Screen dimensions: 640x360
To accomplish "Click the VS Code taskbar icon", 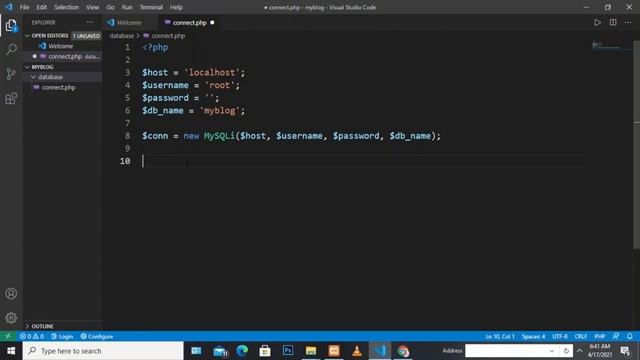I will coord(380,351).
